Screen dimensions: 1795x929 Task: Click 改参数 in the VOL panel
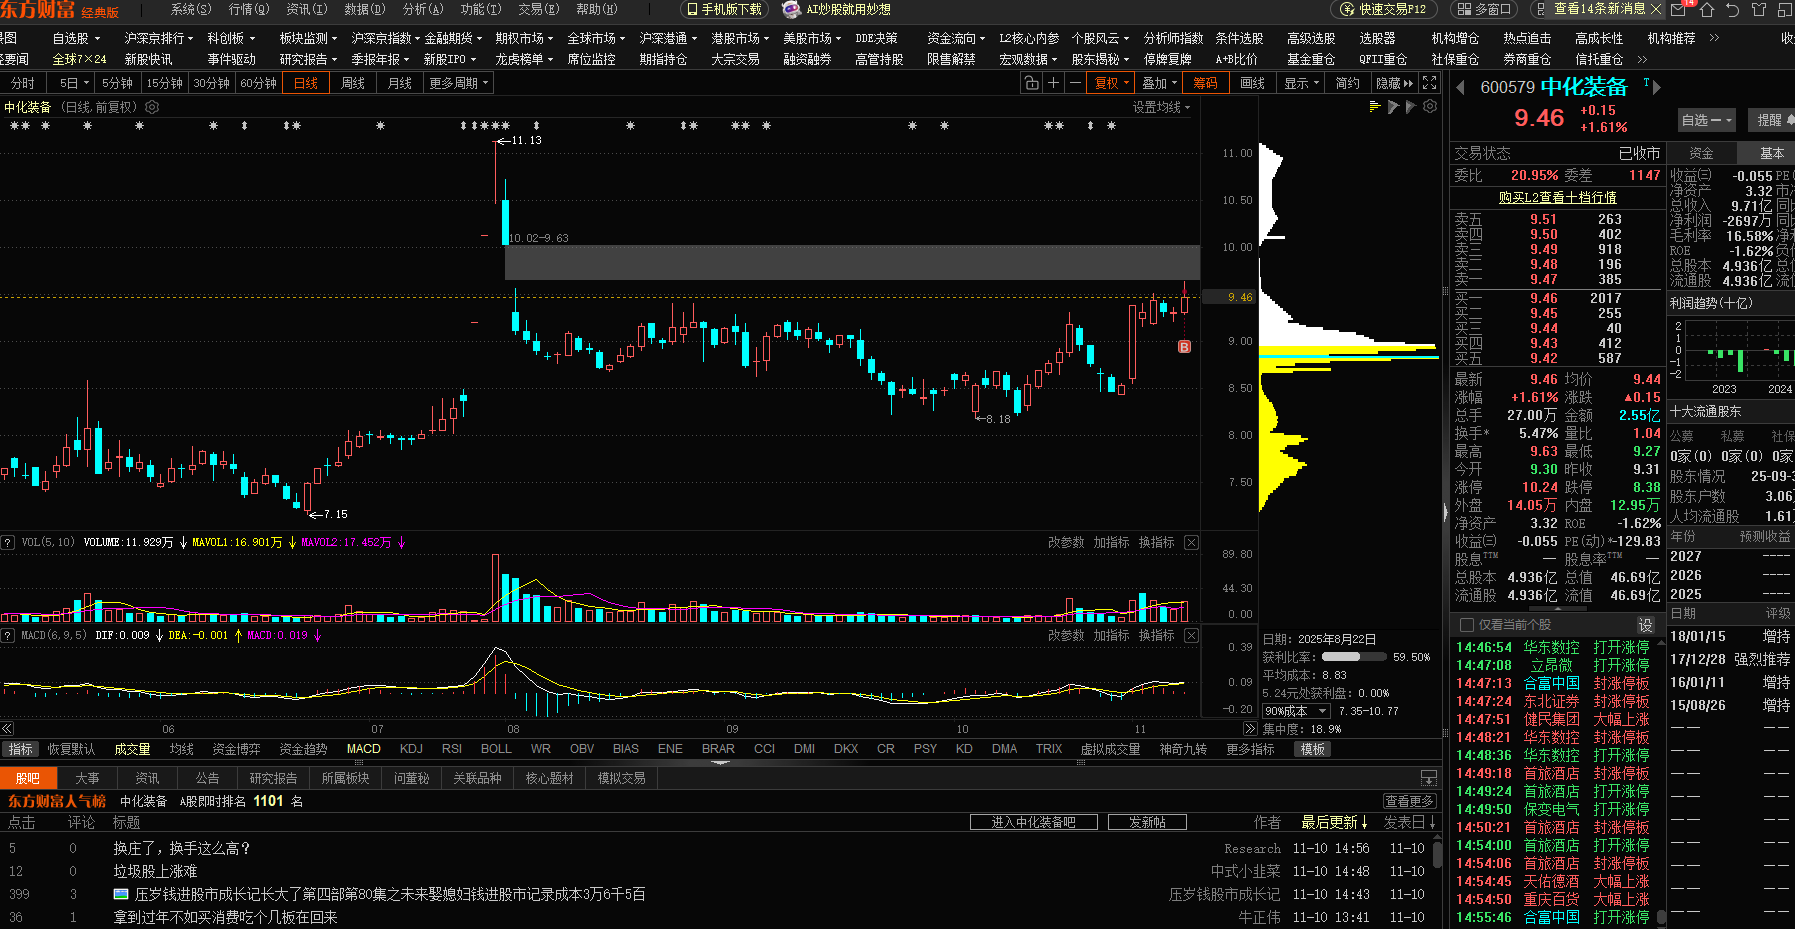[1066, 542]
